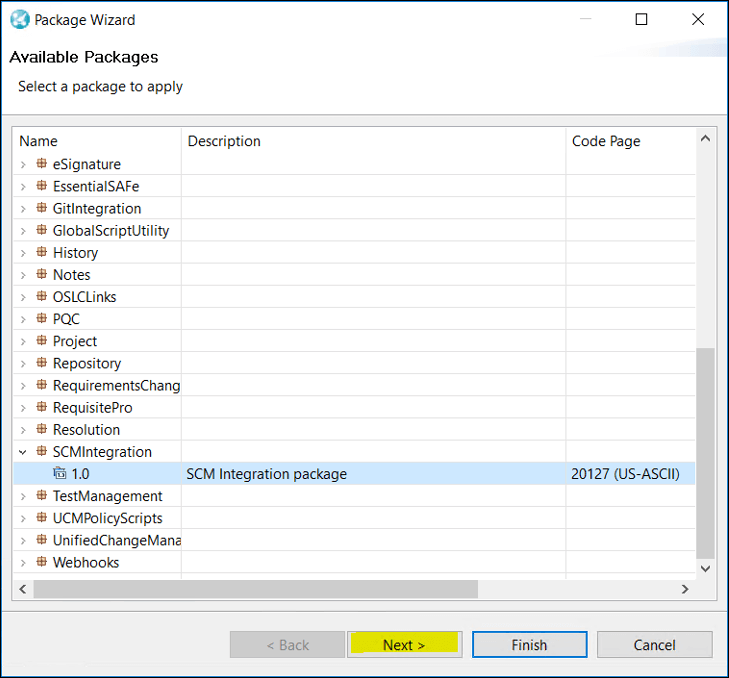Screen dimensions: 729x678
Task: Click the TestManagement package icon
Action: [42, 495]
